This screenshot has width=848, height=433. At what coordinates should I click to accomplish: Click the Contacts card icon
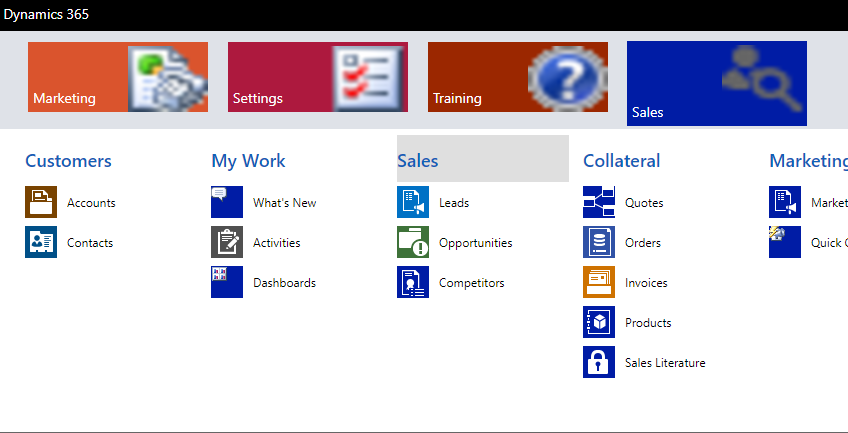(x=41, y=242)
